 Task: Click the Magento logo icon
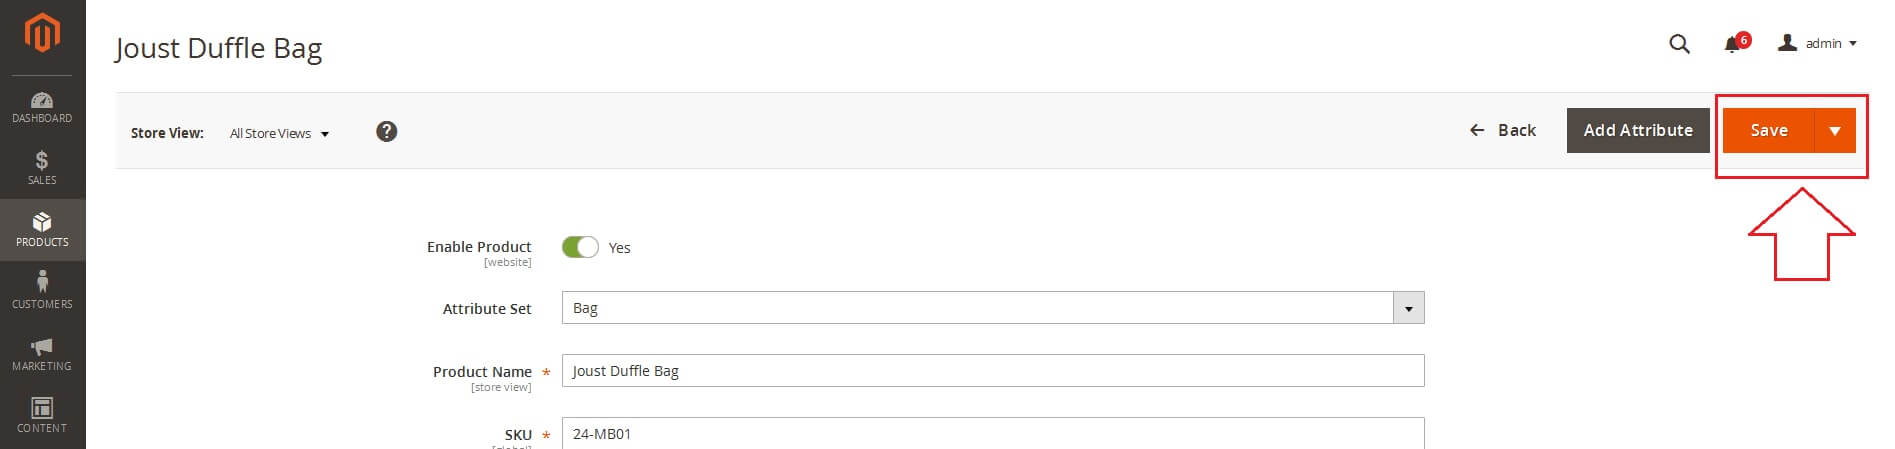pyautogui.click(x=42, y=32)
